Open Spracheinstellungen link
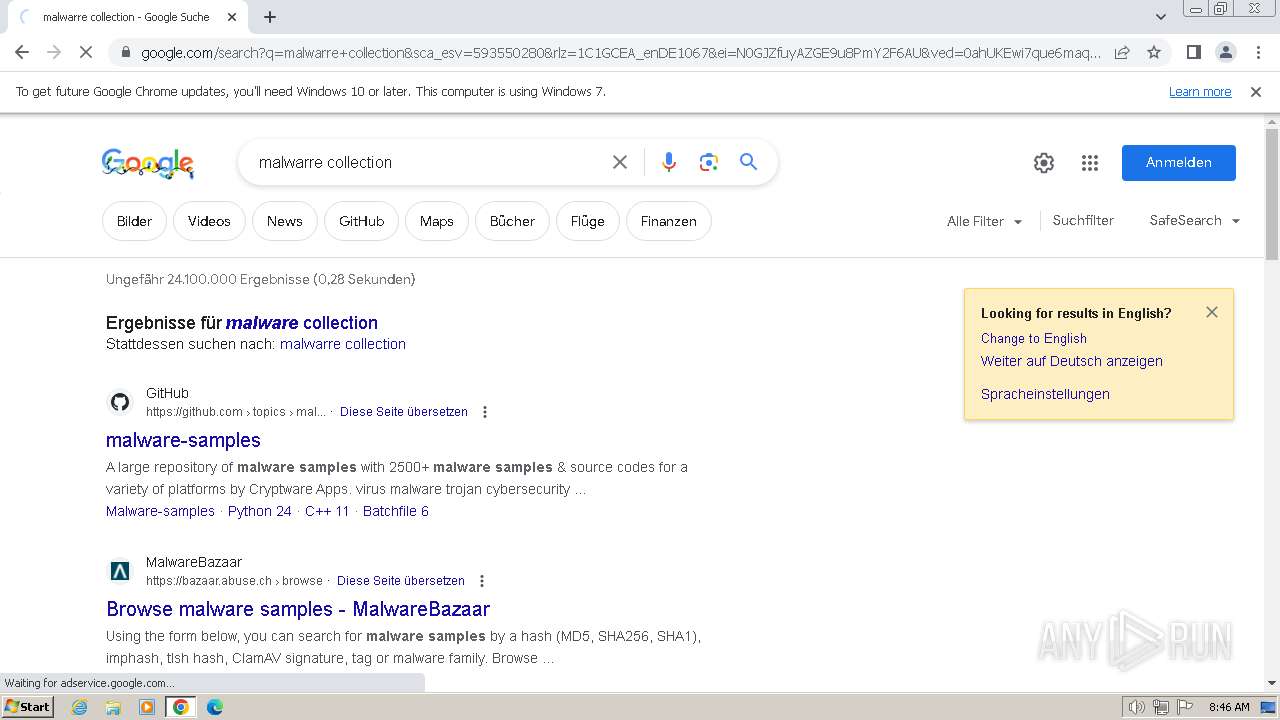This screenshot has width=1280, height=720. pos(1045,394)
